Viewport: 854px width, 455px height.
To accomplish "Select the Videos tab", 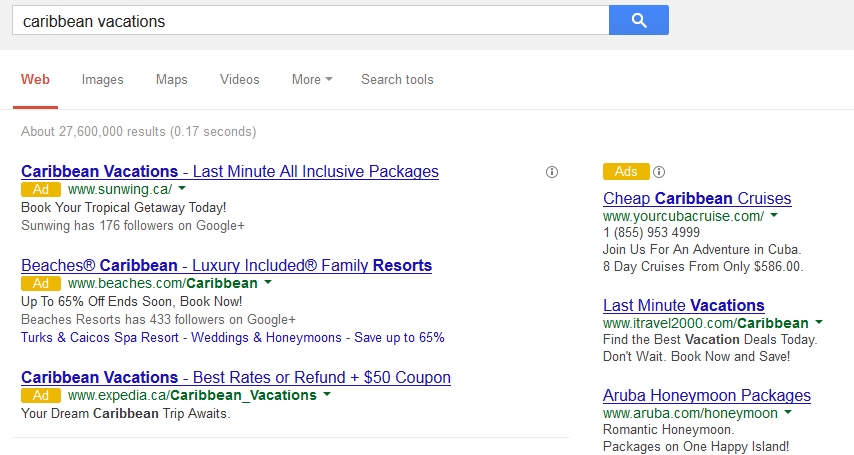I will pos(240,80).
